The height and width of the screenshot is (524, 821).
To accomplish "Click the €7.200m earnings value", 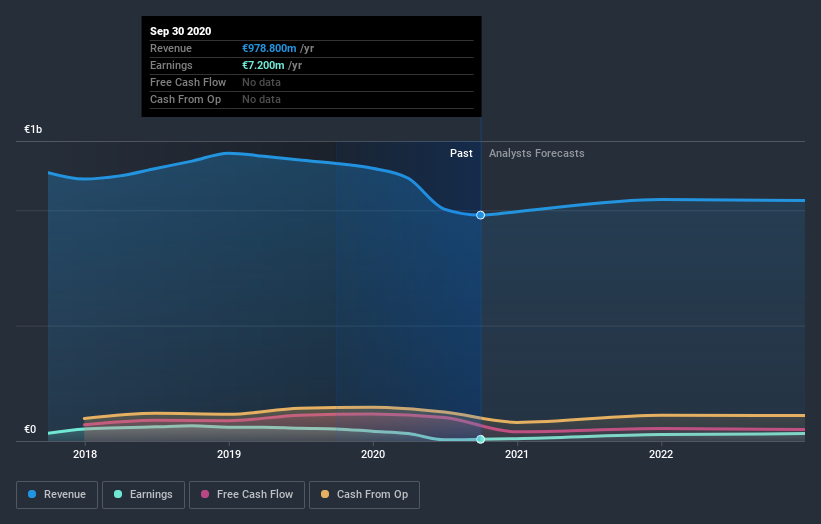I will [263, 65].
